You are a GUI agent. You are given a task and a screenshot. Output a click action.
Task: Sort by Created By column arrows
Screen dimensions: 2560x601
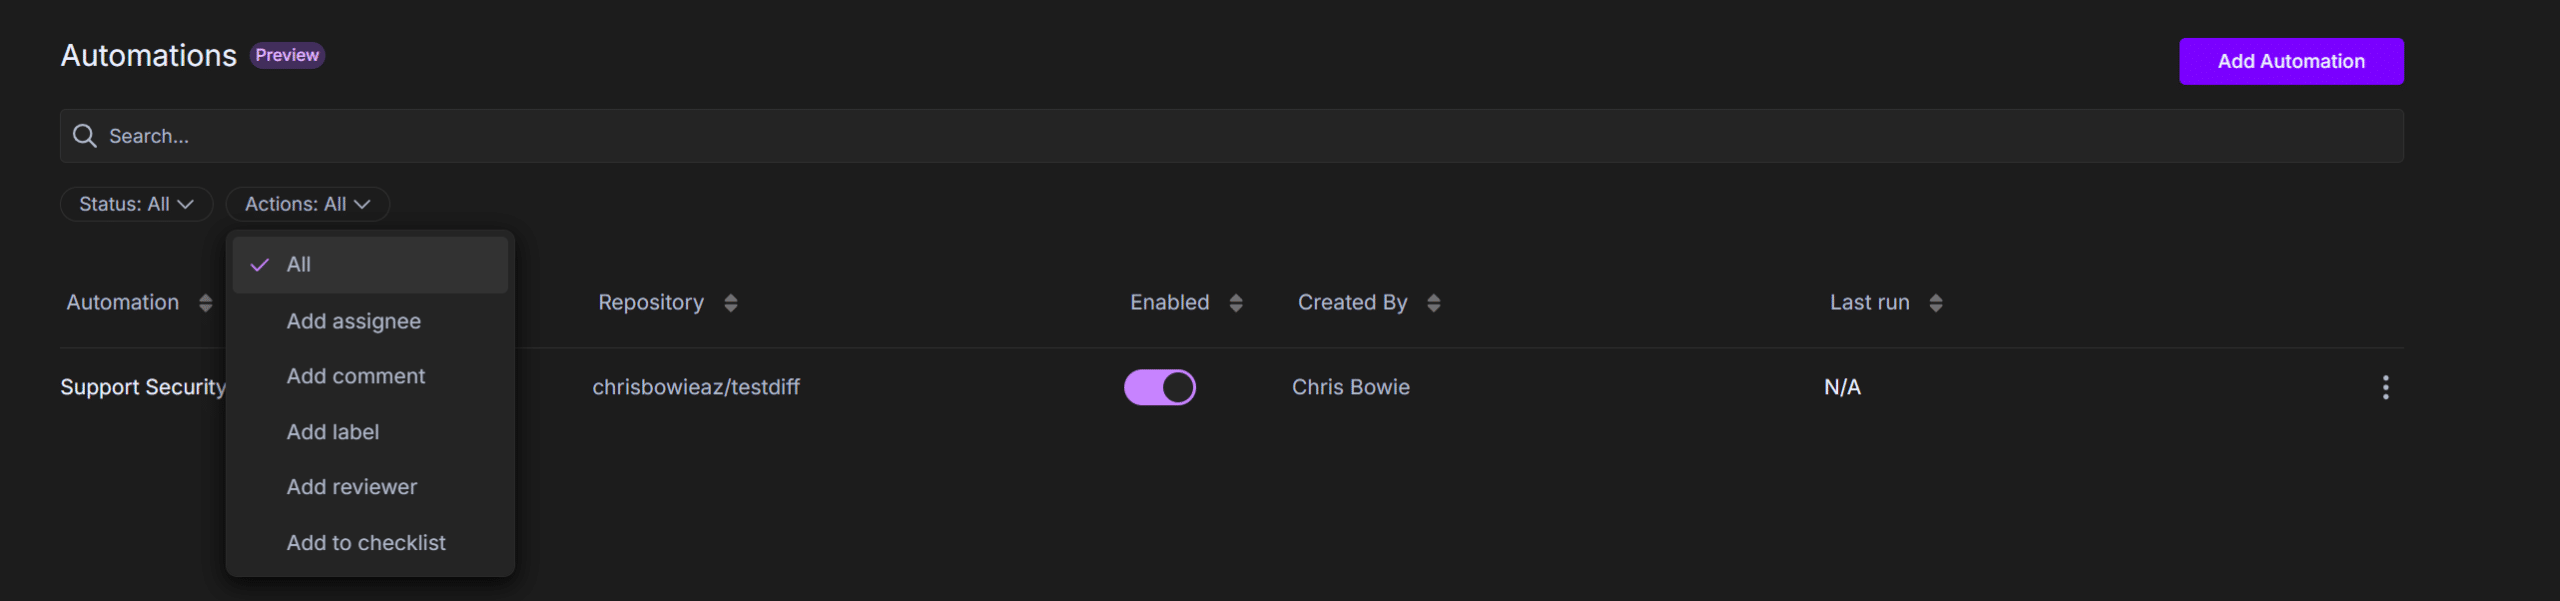(1434, 303)
